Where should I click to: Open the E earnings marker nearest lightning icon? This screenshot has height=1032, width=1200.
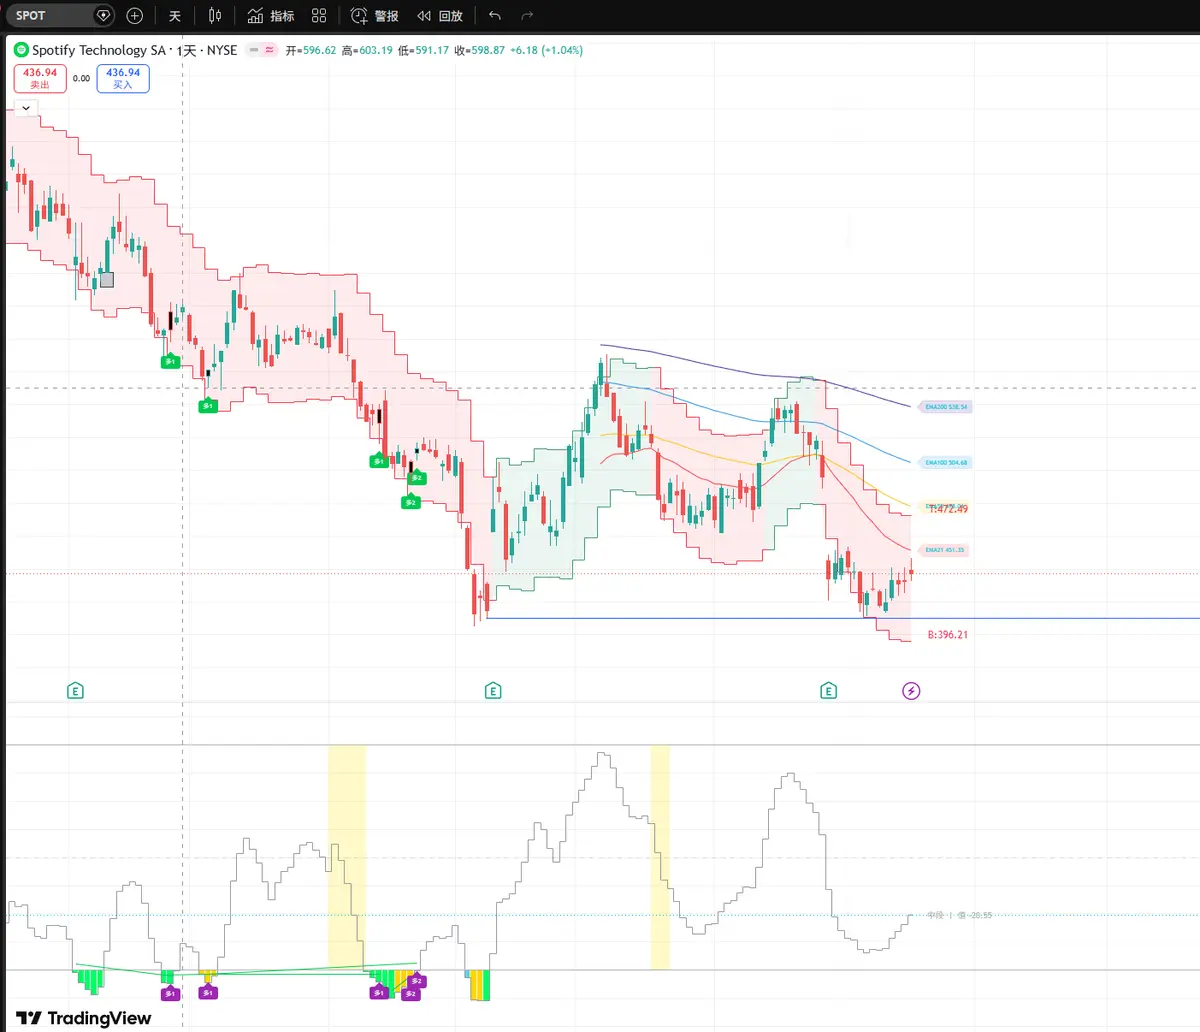coord(828,691)
